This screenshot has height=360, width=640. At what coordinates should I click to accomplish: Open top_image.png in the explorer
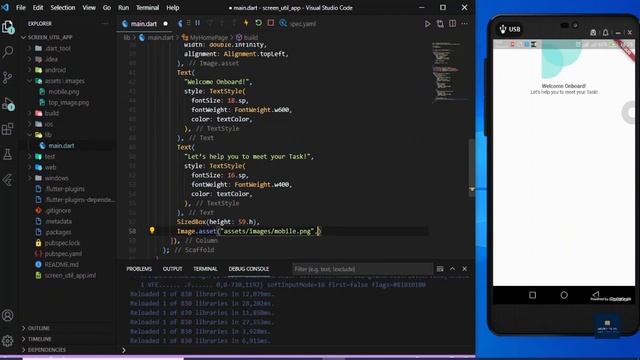coord(69,102)
